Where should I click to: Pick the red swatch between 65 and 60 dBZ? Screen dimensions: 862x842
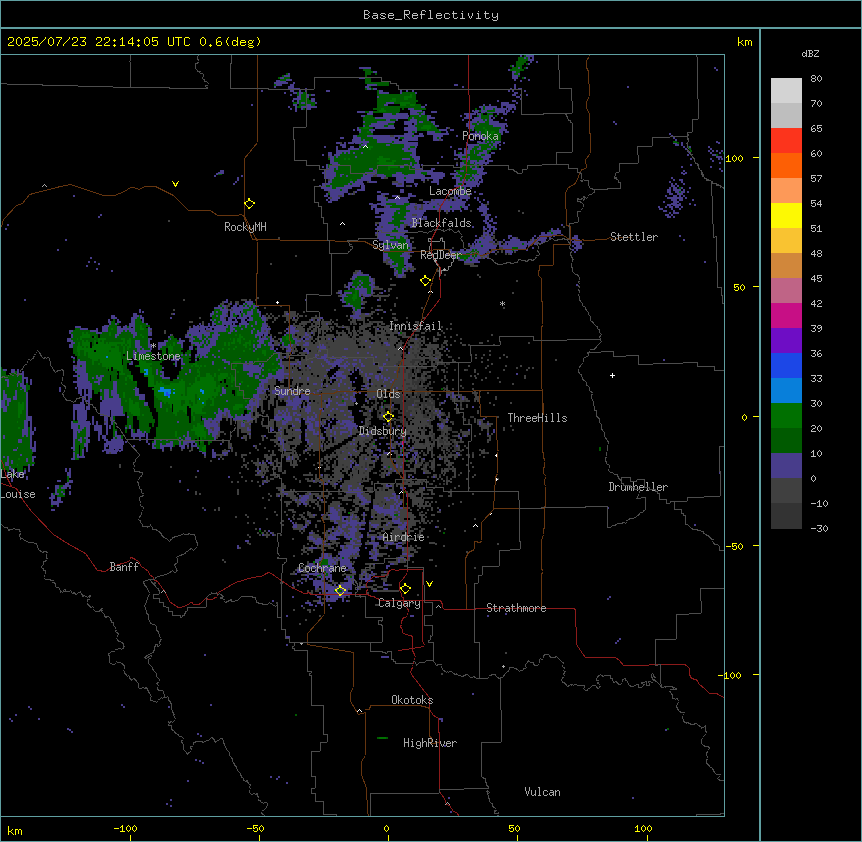tap(786, 141)
